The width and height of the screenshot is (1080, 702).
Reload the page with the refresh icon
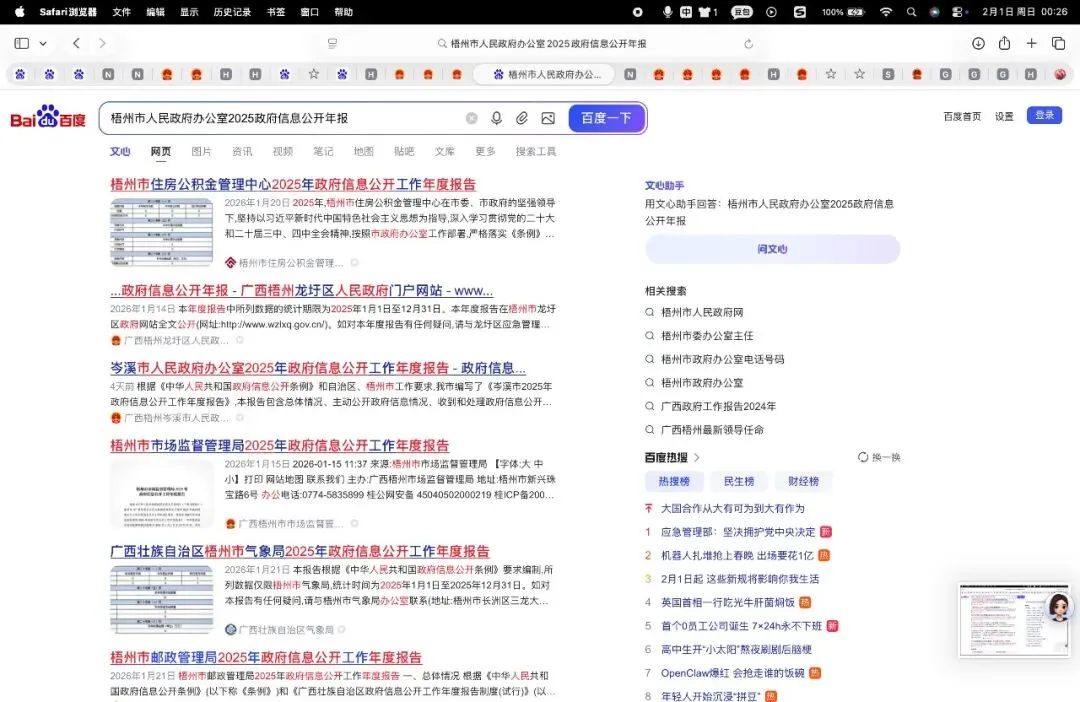click(x=749, y=43)
